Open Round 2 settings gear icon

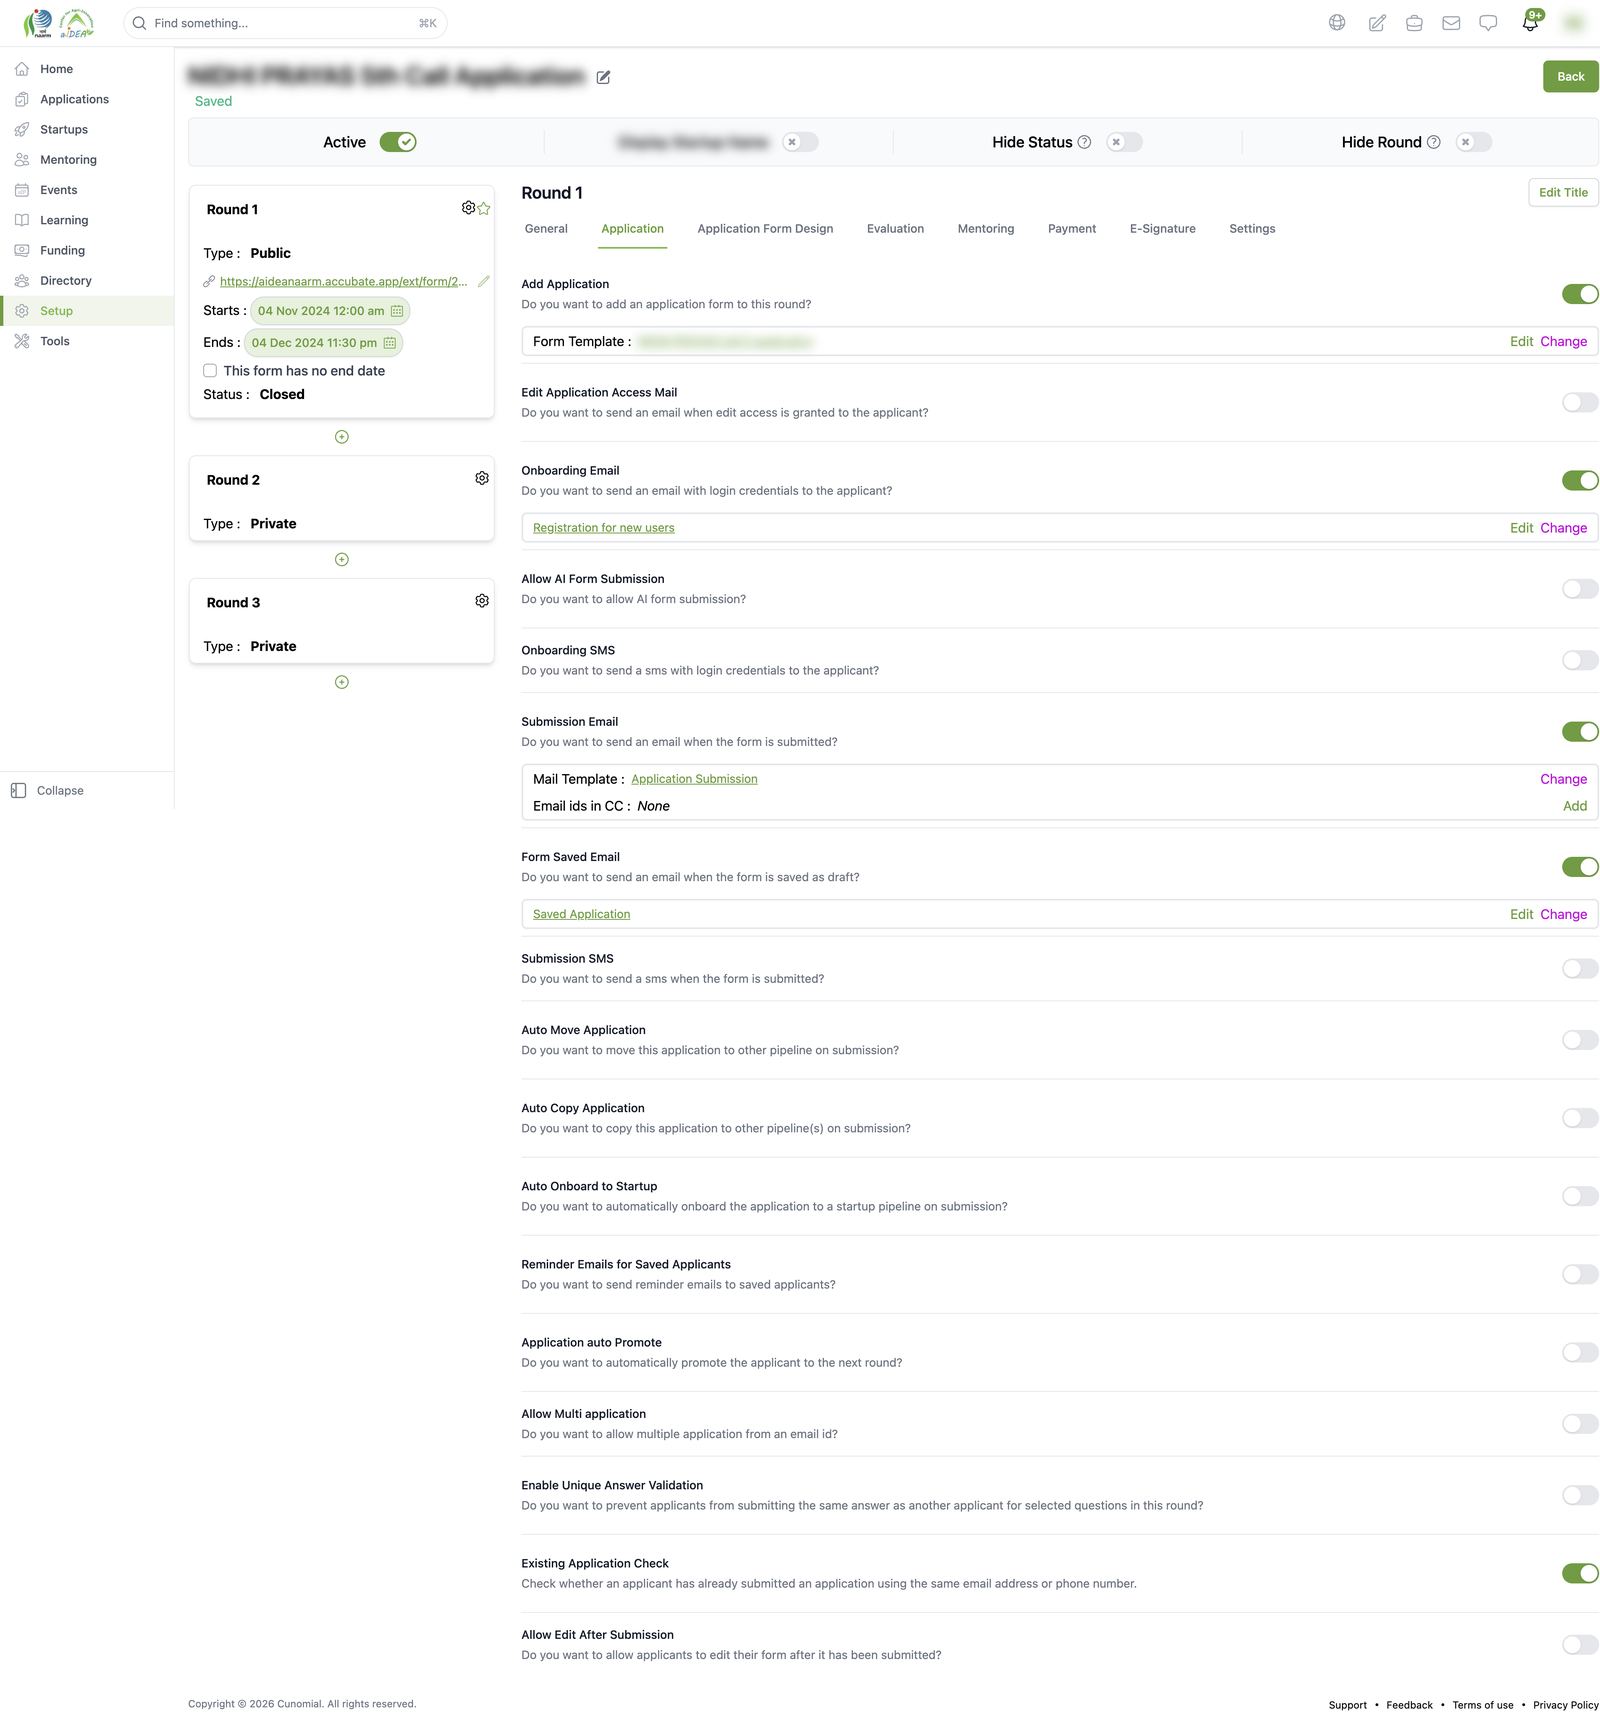click(482, 479)
